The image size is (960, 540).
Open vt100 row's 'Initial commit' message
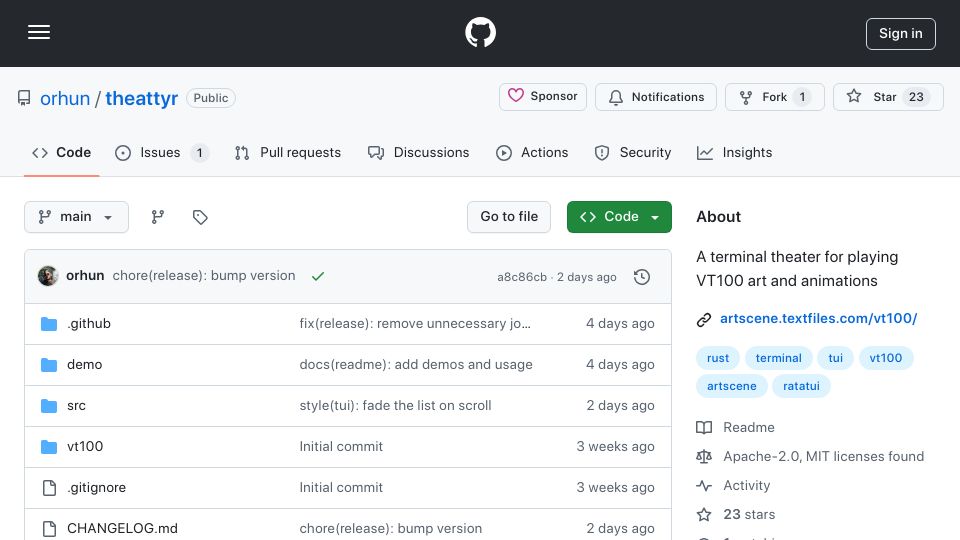click(341, 446)
